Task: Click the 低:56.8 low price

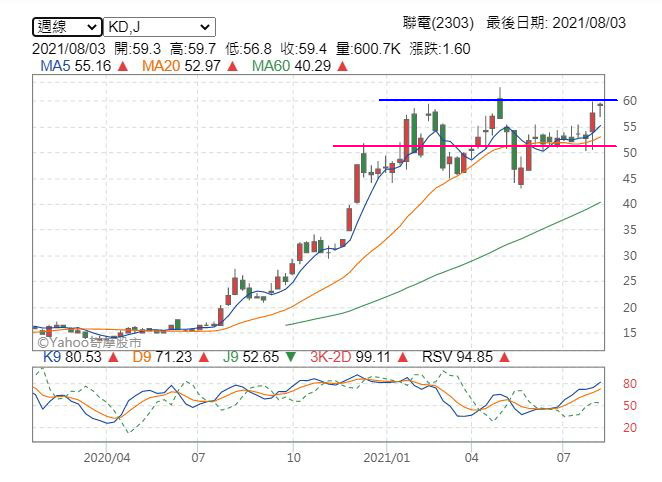Action: pos(248,49)
